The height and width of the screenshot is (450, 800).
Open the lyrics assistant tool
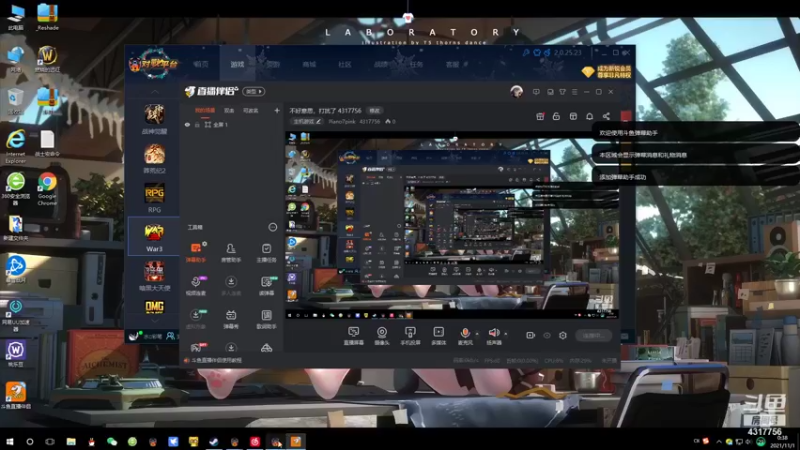pos(266,318)
